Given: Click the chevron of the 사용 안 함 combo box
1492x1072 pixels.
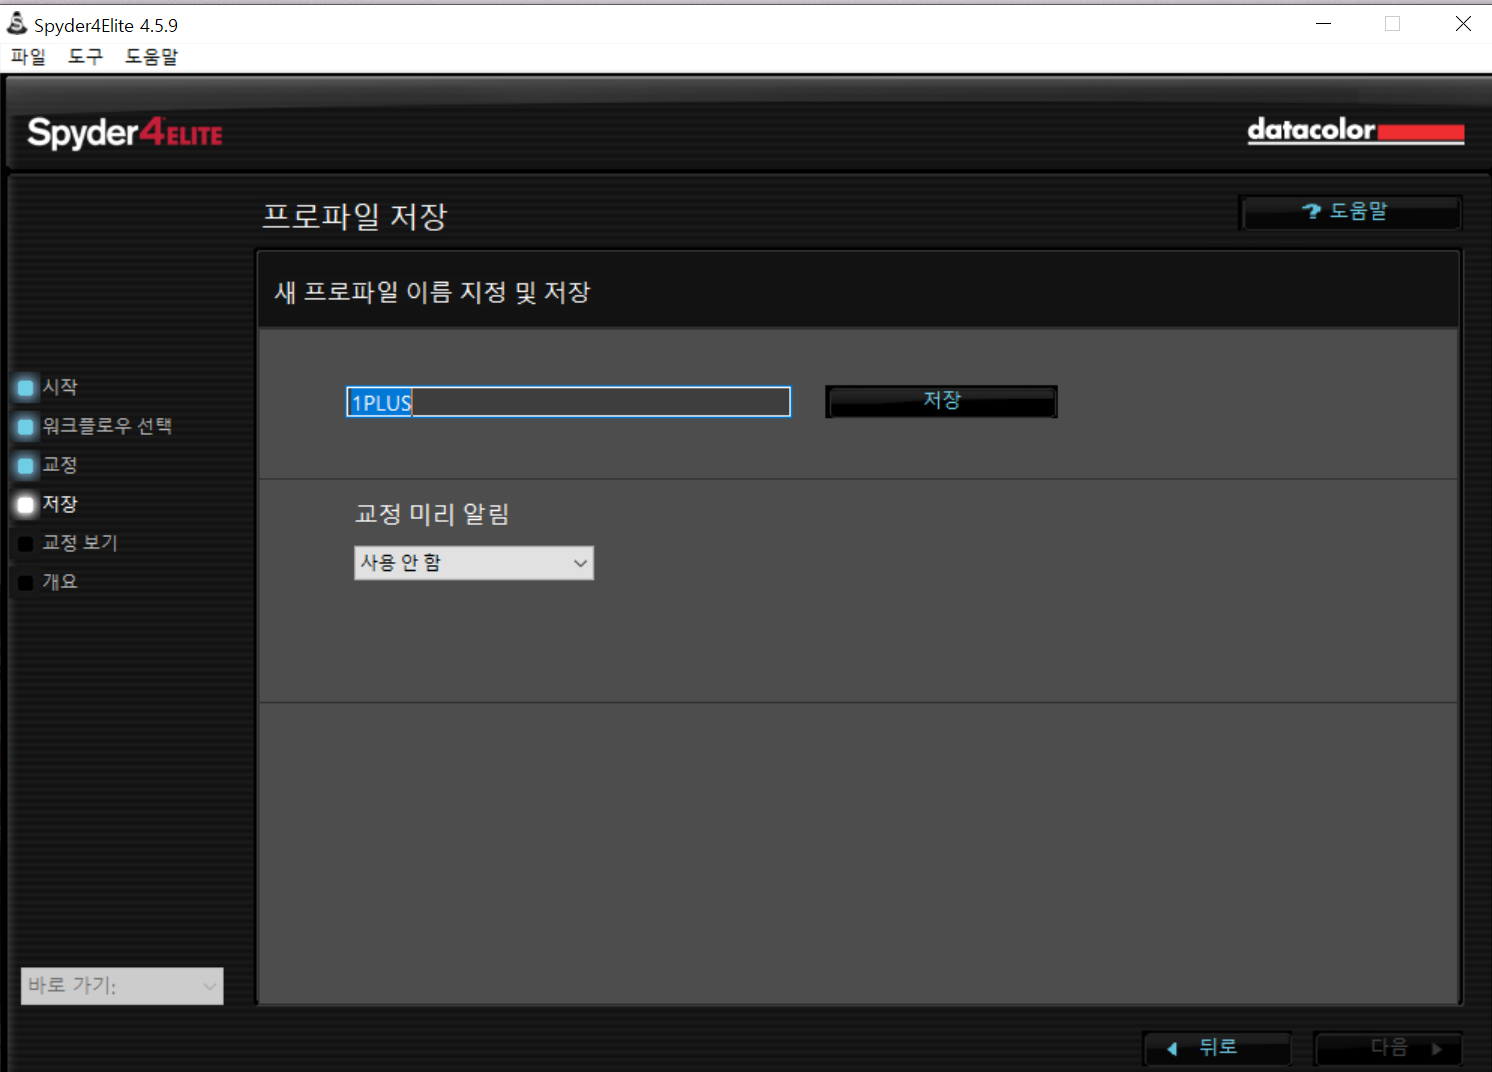Looking at the screenshot, I should [x=580, y=563].
